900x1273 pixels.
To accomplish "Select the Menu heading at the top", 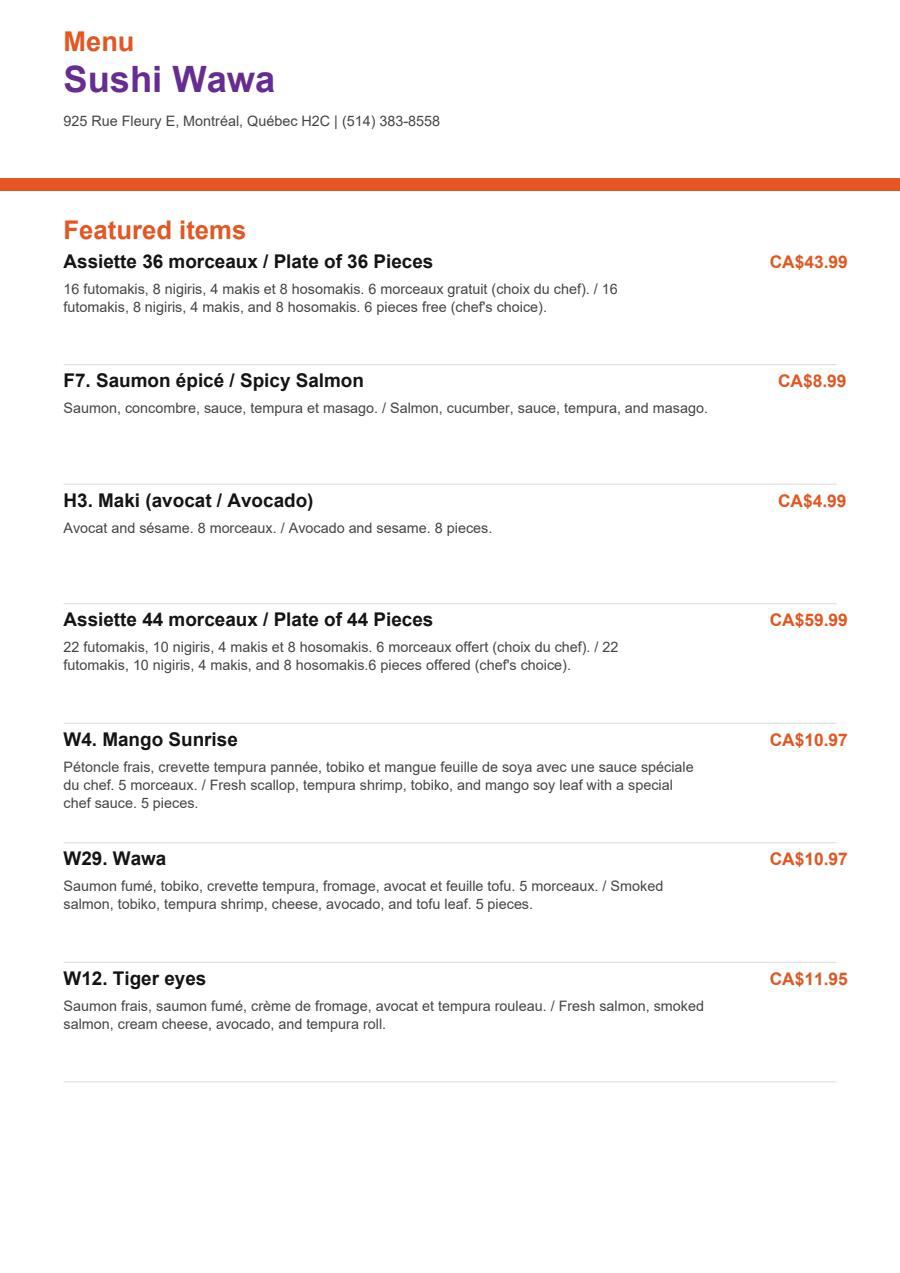I will pos(99,42).
